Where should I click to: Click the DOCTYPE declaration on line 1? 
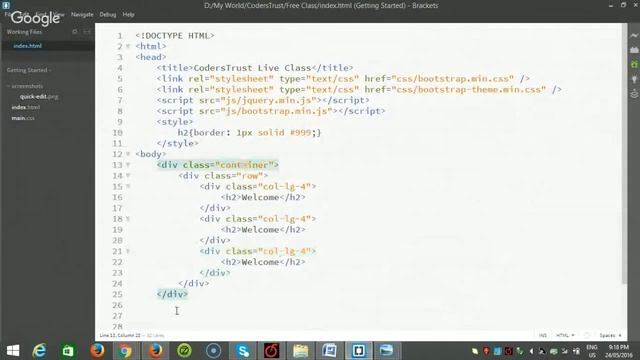pyautogui.click(x=175, y=36)
